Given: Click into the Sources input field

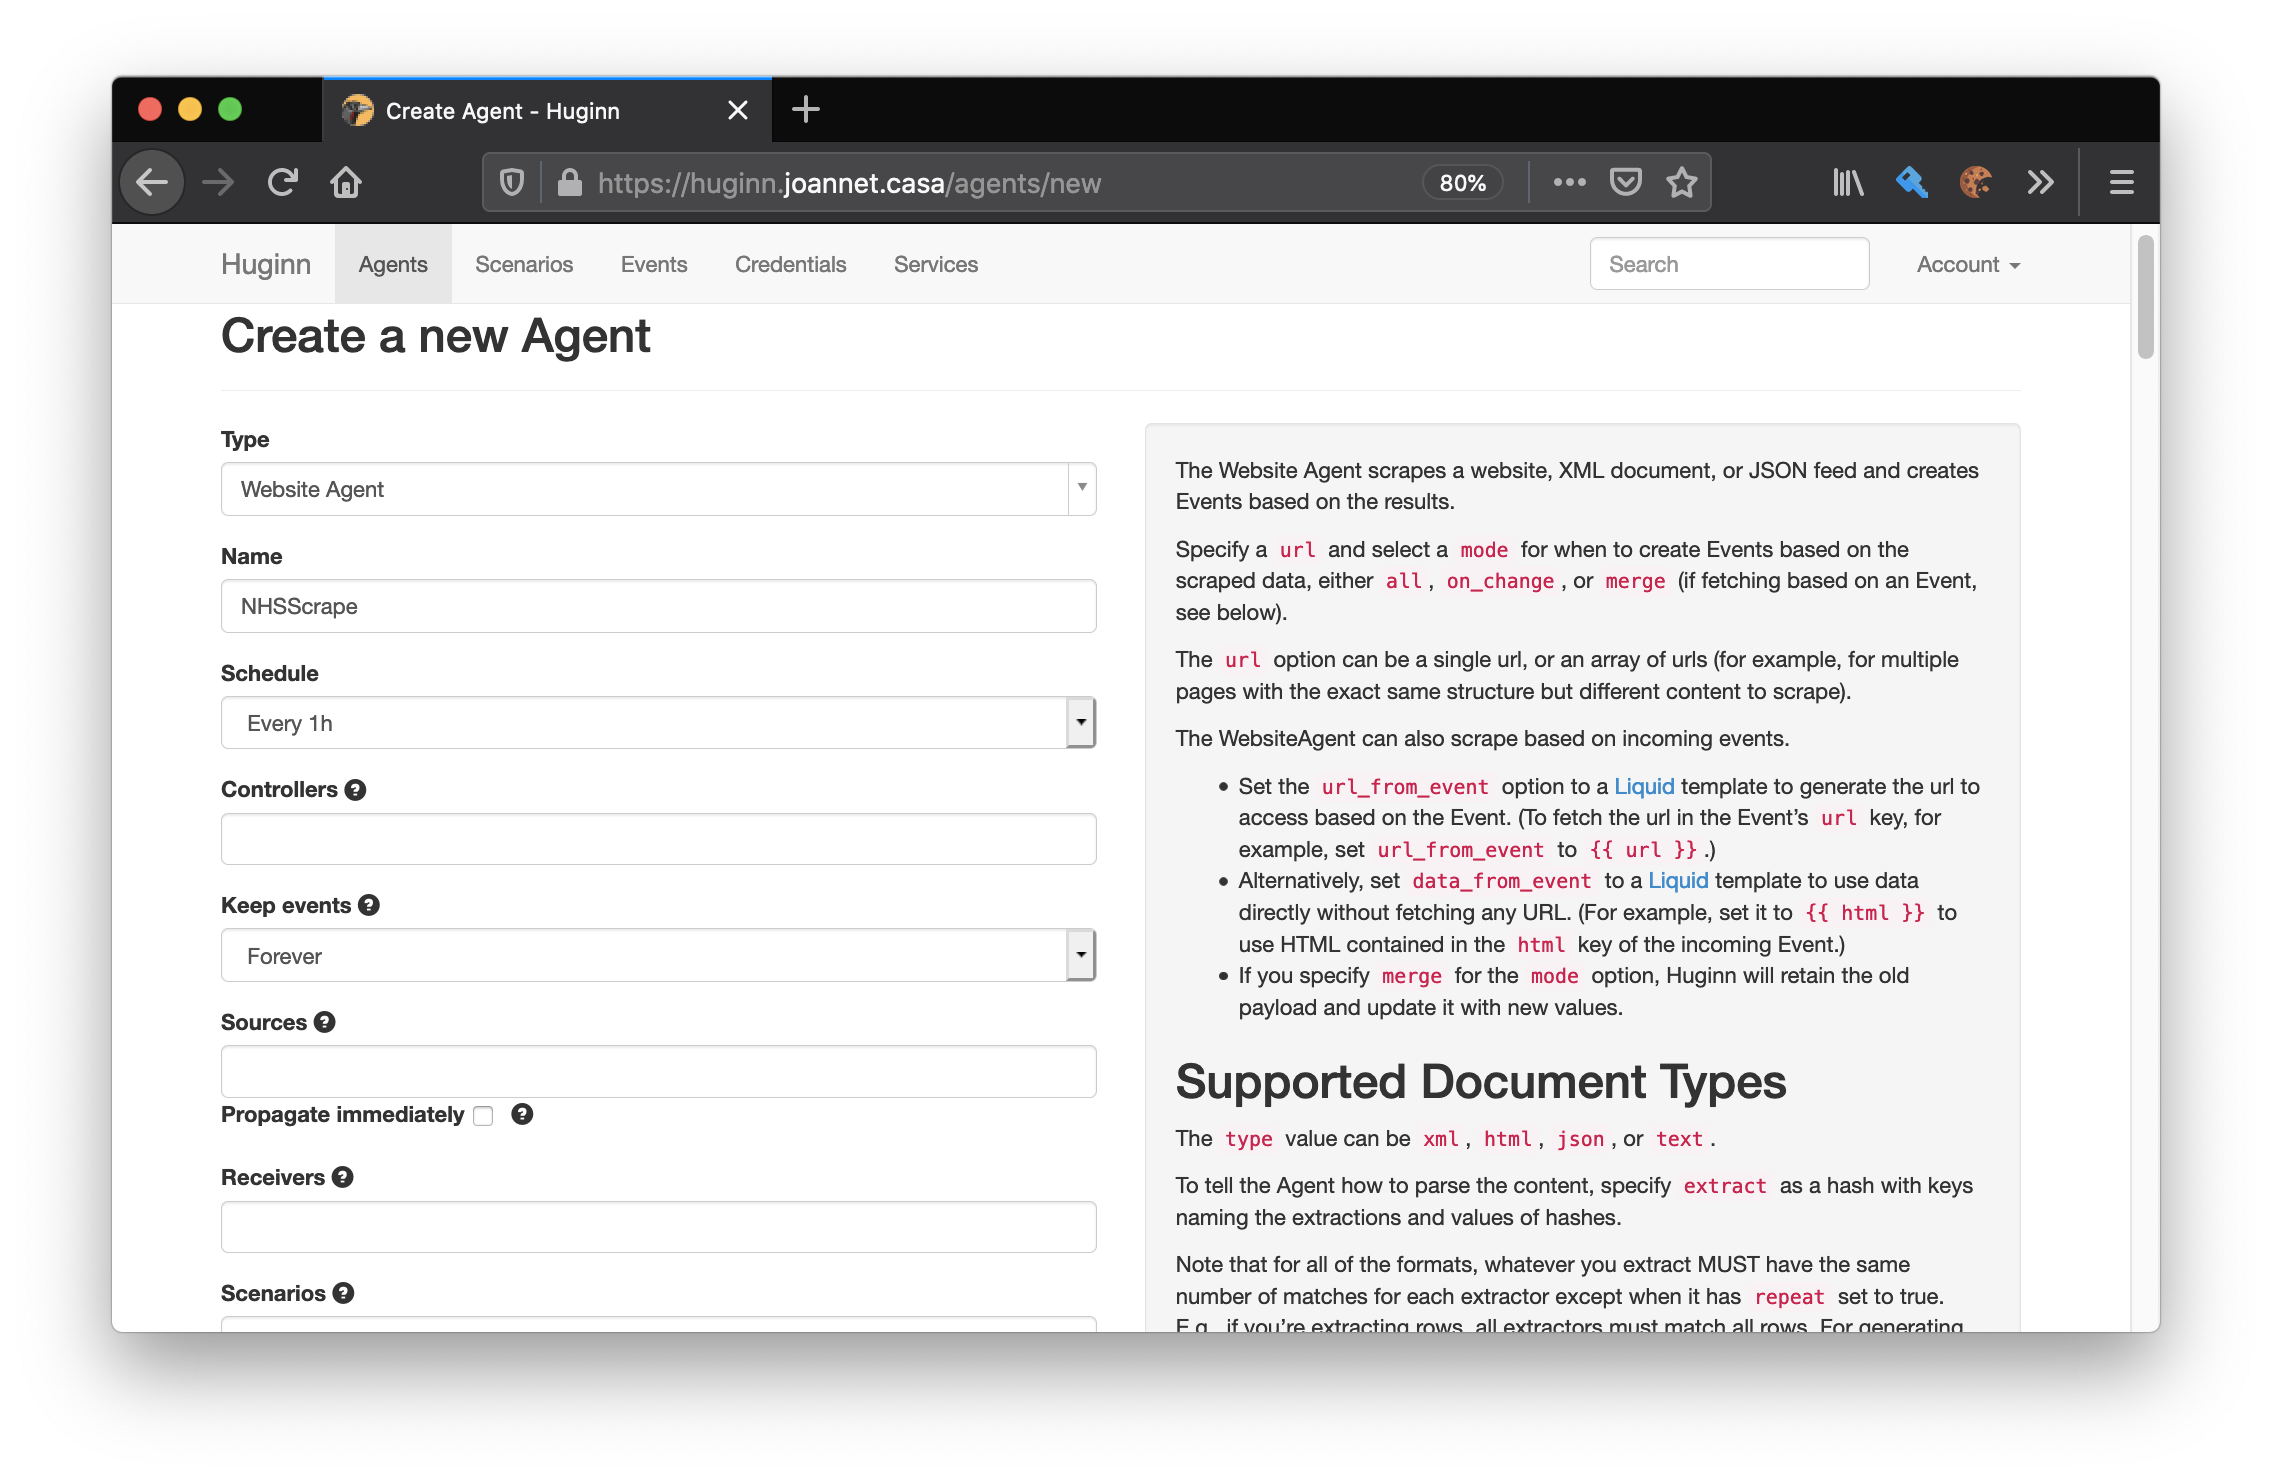Looking at the screenshot, I should point(658,1072).
